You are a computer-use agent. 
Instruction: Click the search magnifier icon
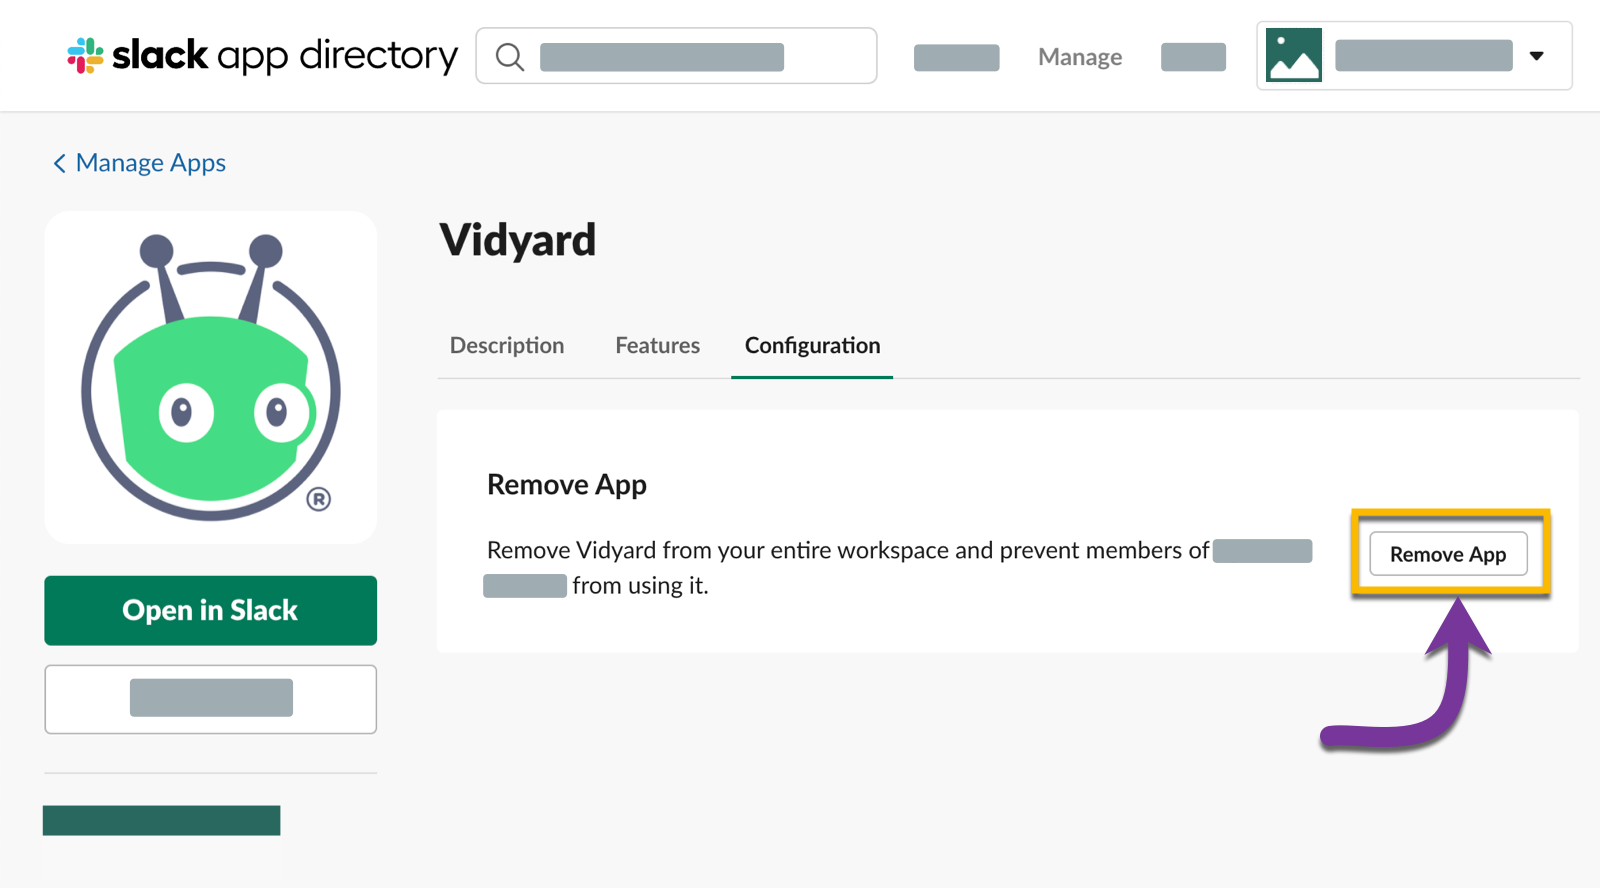point(510,57)
